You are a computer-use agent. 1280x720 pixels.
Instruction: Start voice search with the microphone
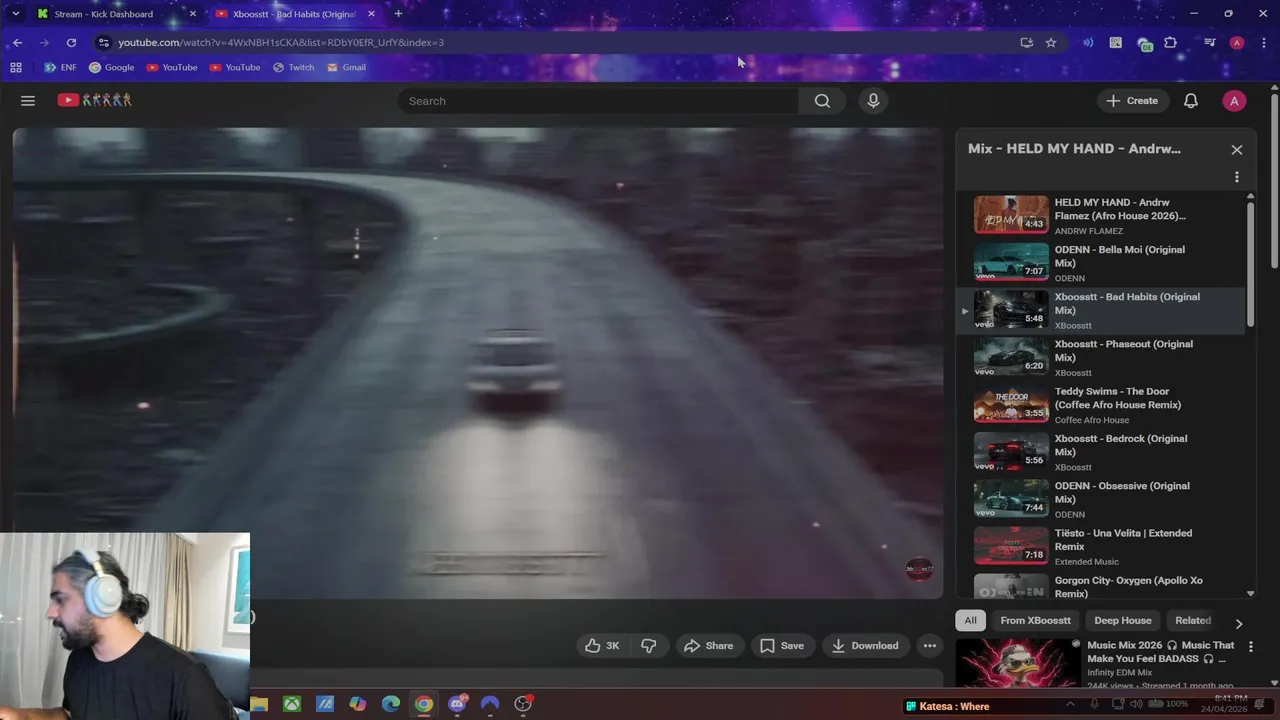click(x=873, y=101)
